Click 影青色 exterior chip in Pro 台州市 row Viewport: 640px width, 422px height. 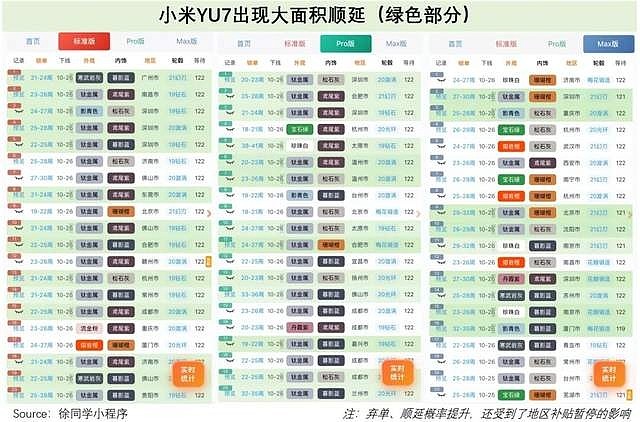[300, 195]
